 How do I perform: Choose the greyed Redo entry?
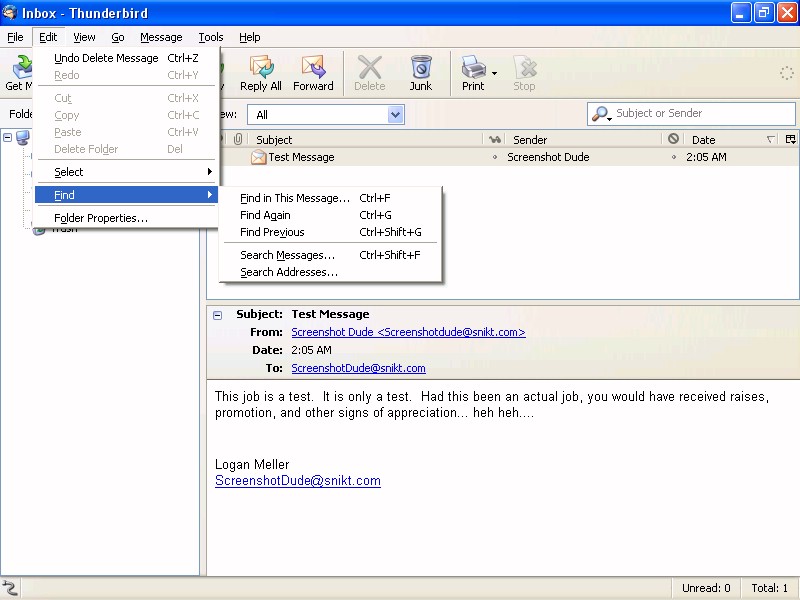tap(128, 75)
